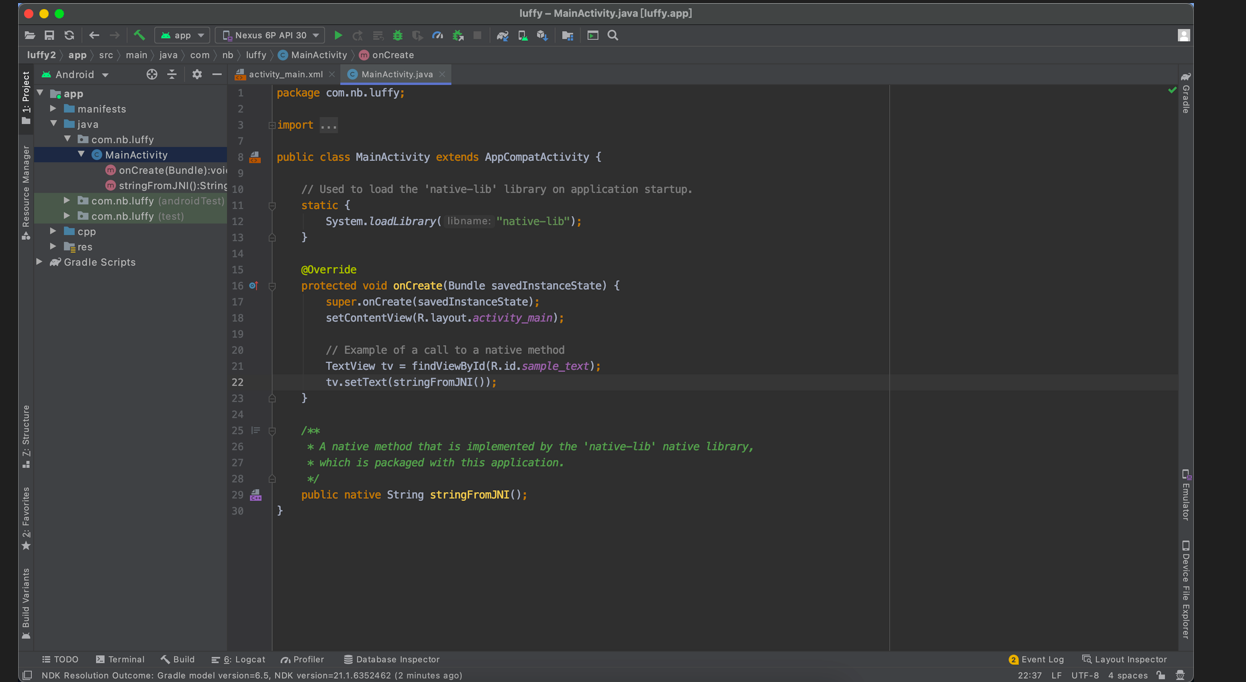
Task: Toggle code folding for the import block
Action: coord(271,125)
